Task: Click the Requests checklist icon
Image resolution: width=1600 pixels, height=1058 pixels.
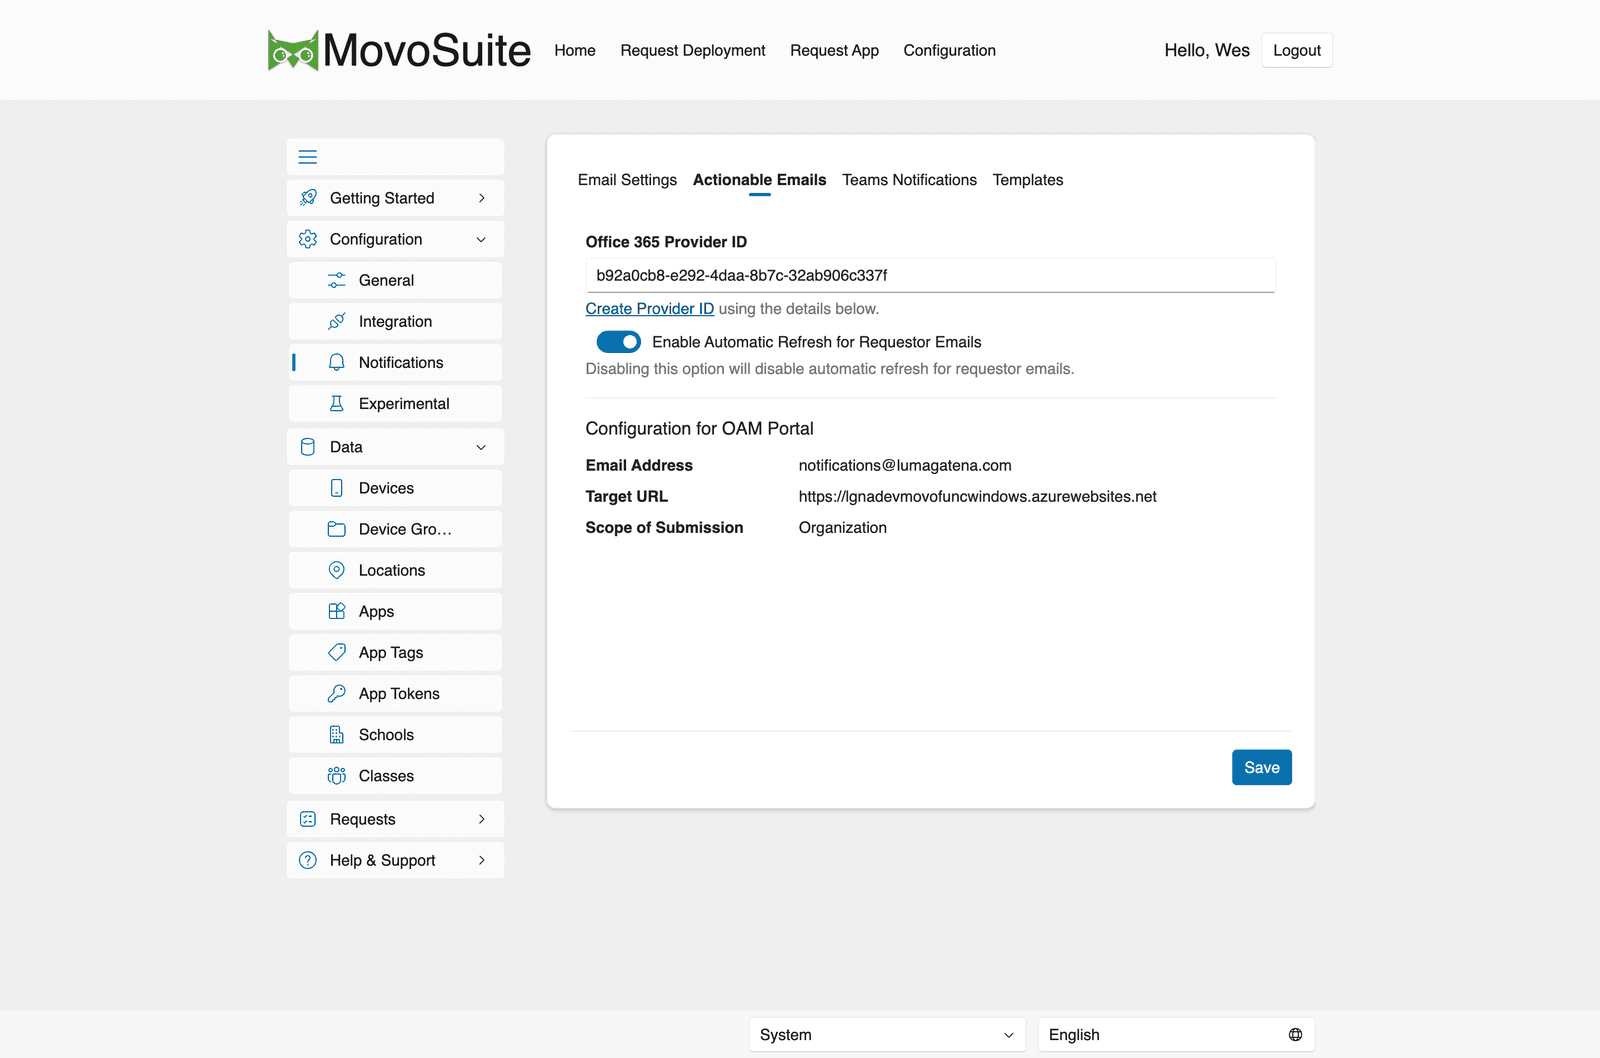Action: (x=308, y=819)
